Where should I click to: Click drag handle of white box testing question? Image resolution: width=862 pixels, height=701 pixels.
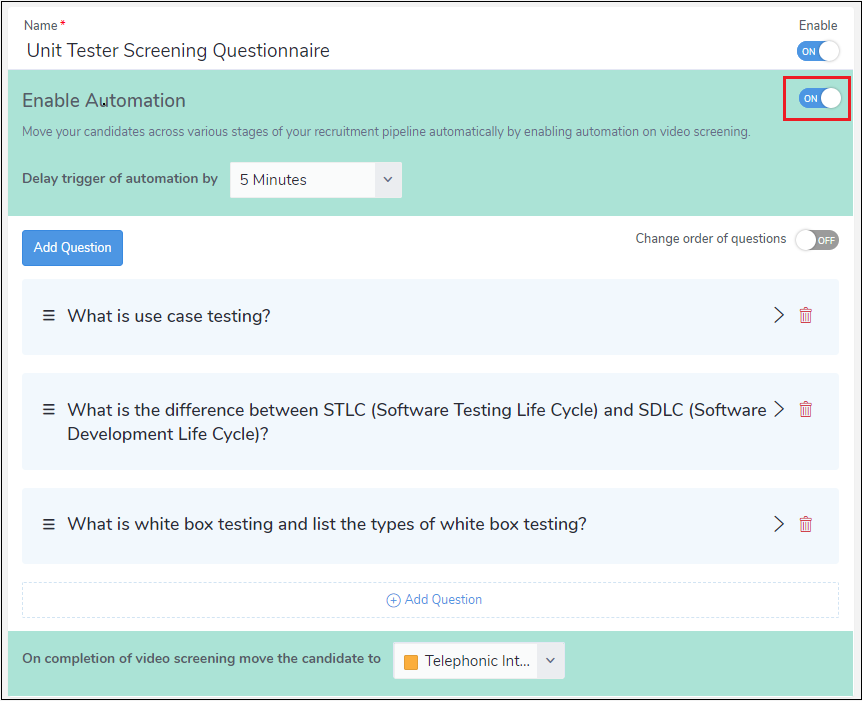48,524
